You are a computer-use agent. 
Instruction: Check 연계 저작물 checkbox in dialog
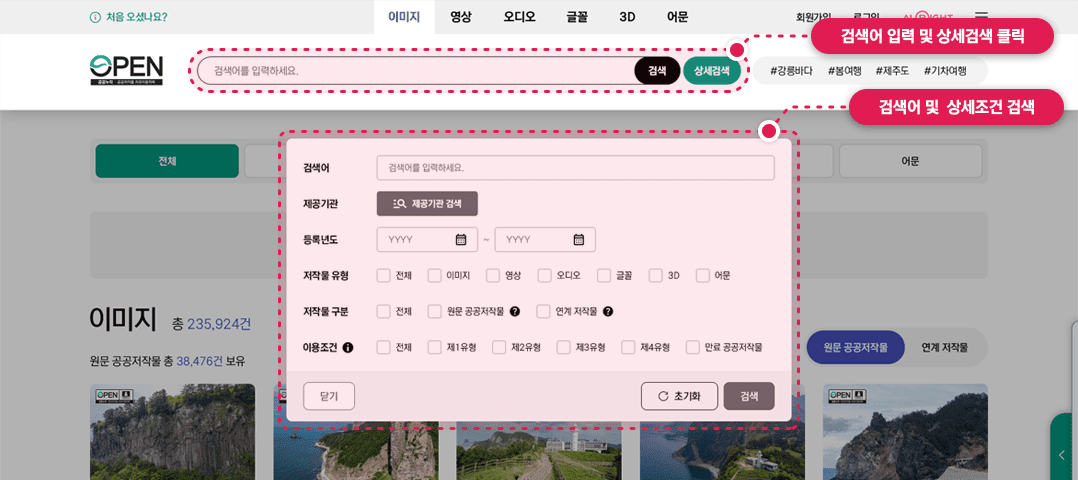coord(544,312)
